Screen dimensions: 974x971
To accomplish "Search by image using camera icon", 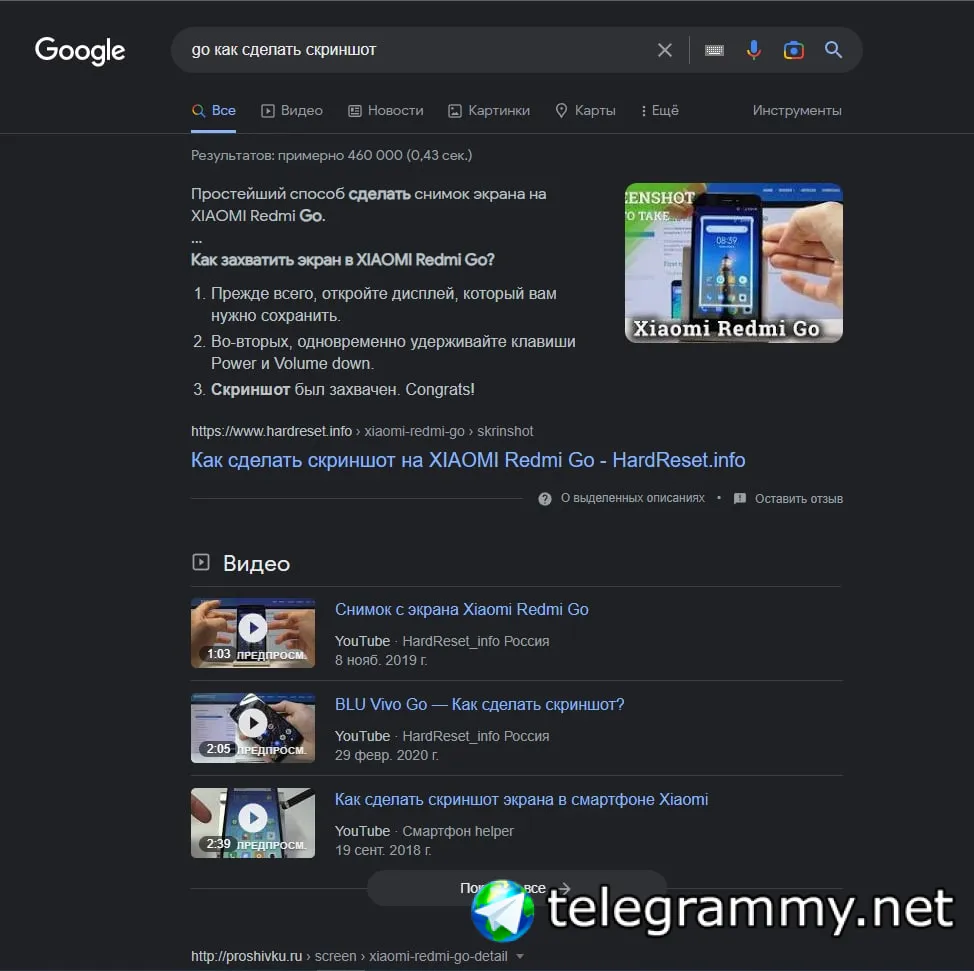I will coord(793,50).
